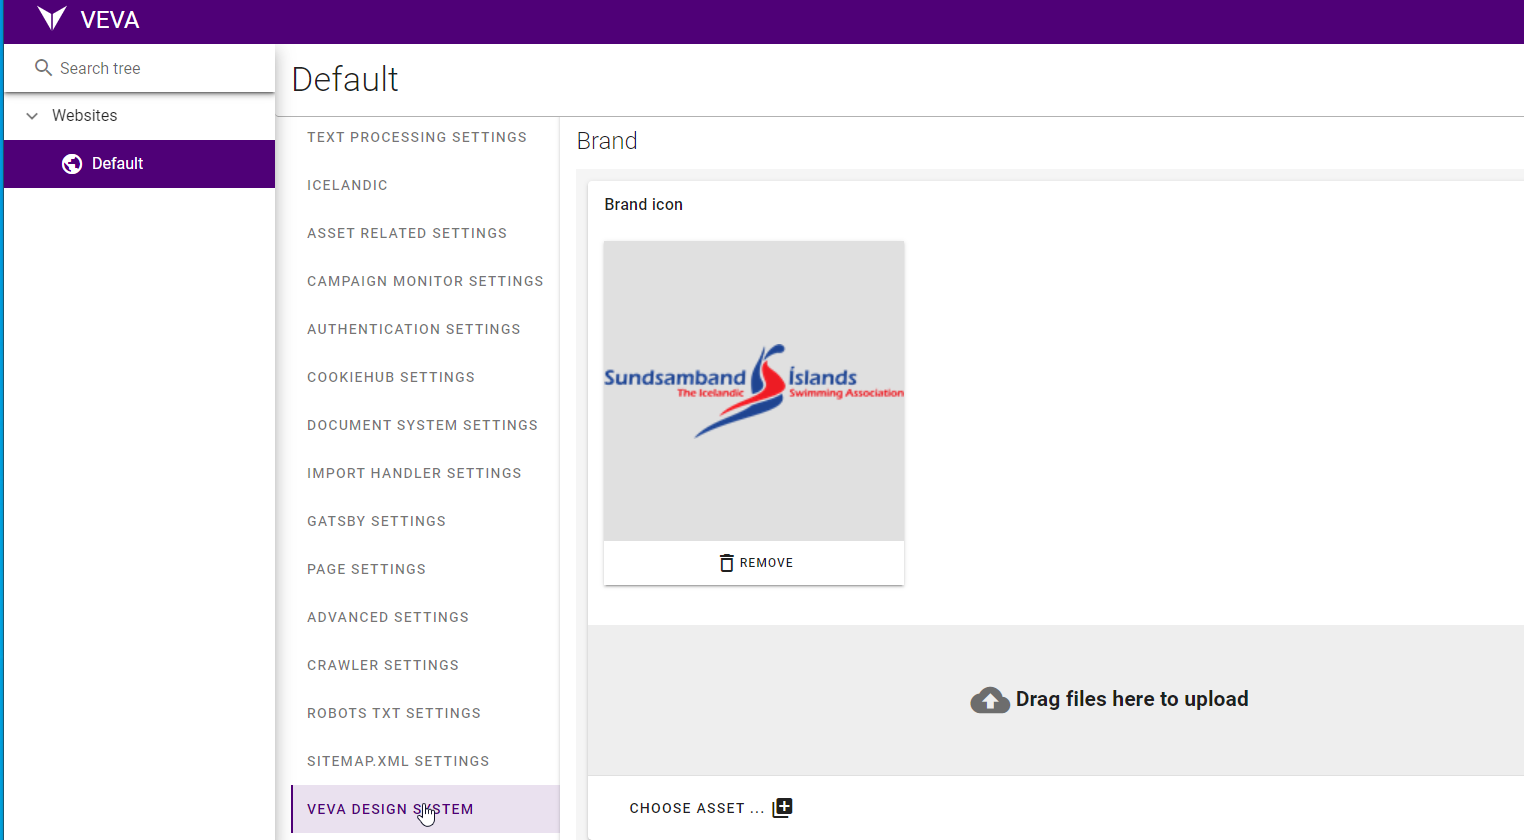Screen dimensions: 1524x840
Task: Focus the Search tree field
Action: coord(140,68)
